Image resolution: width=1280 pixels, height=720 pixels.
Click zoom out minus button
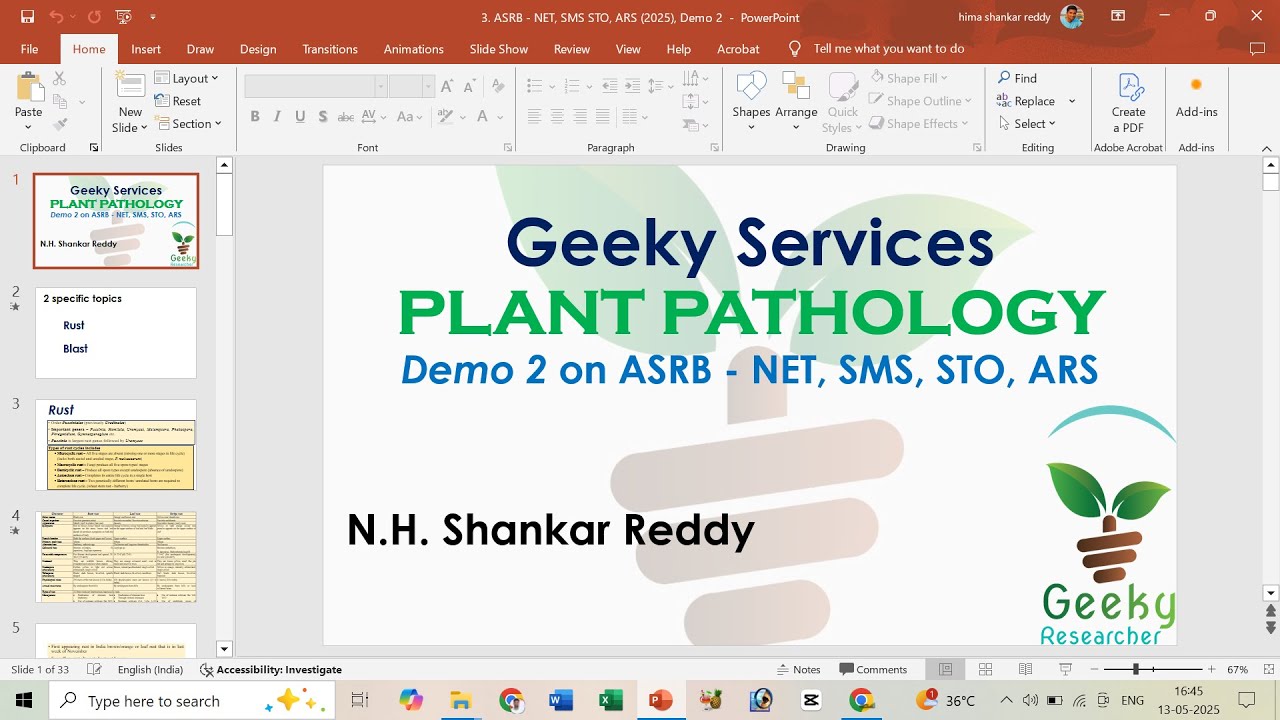click(1095, 670)
